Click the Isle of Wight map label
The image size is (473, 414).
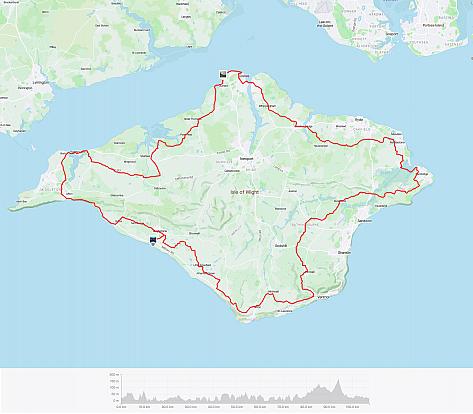pyautogui.click(x=245, y=192)
